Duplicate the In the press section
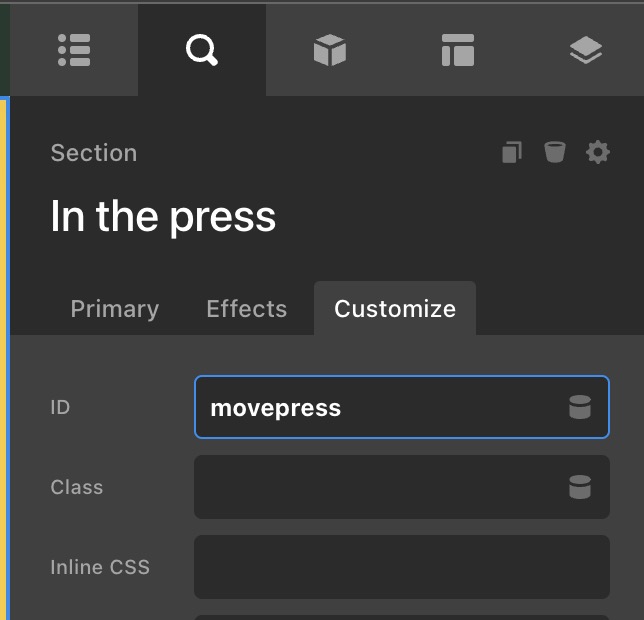Viewport: 644px width, 620px height. [x=512, y=152]
